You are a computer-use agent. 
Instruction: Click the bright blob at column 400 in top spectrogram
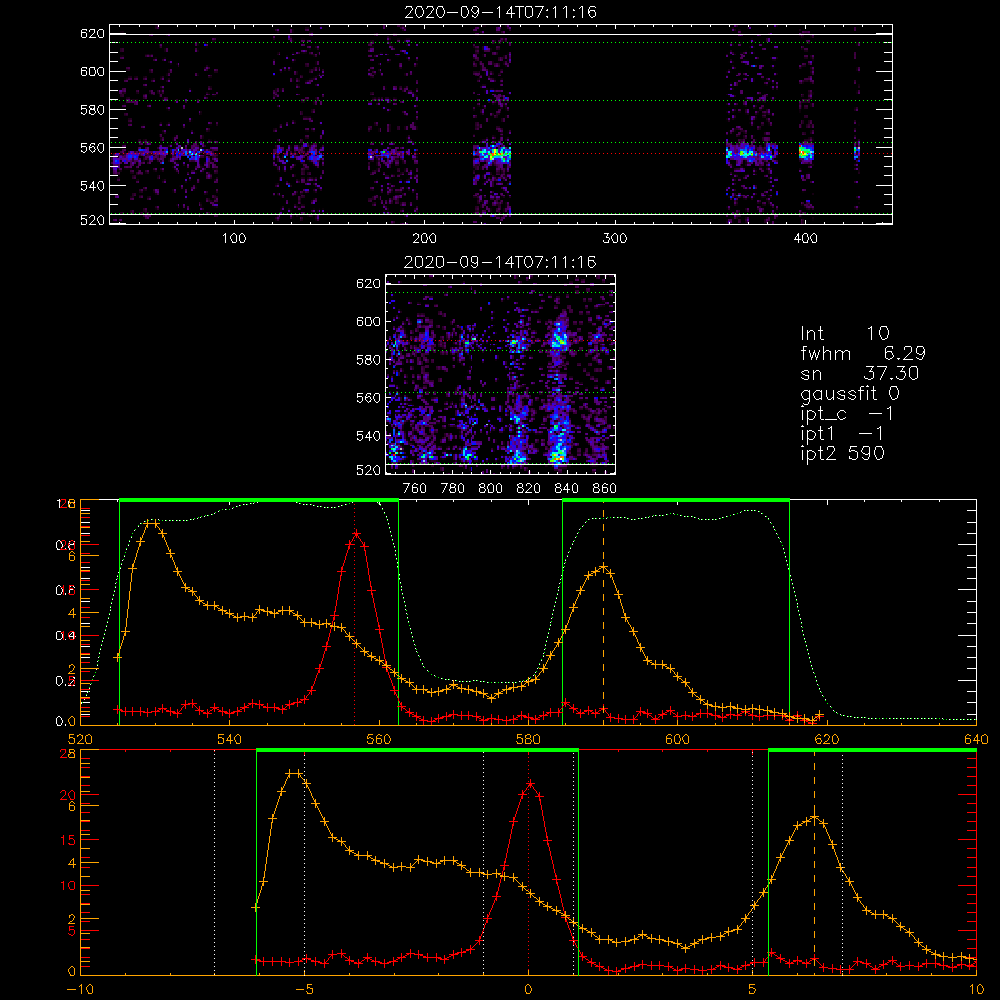click(x=806, y=152)
